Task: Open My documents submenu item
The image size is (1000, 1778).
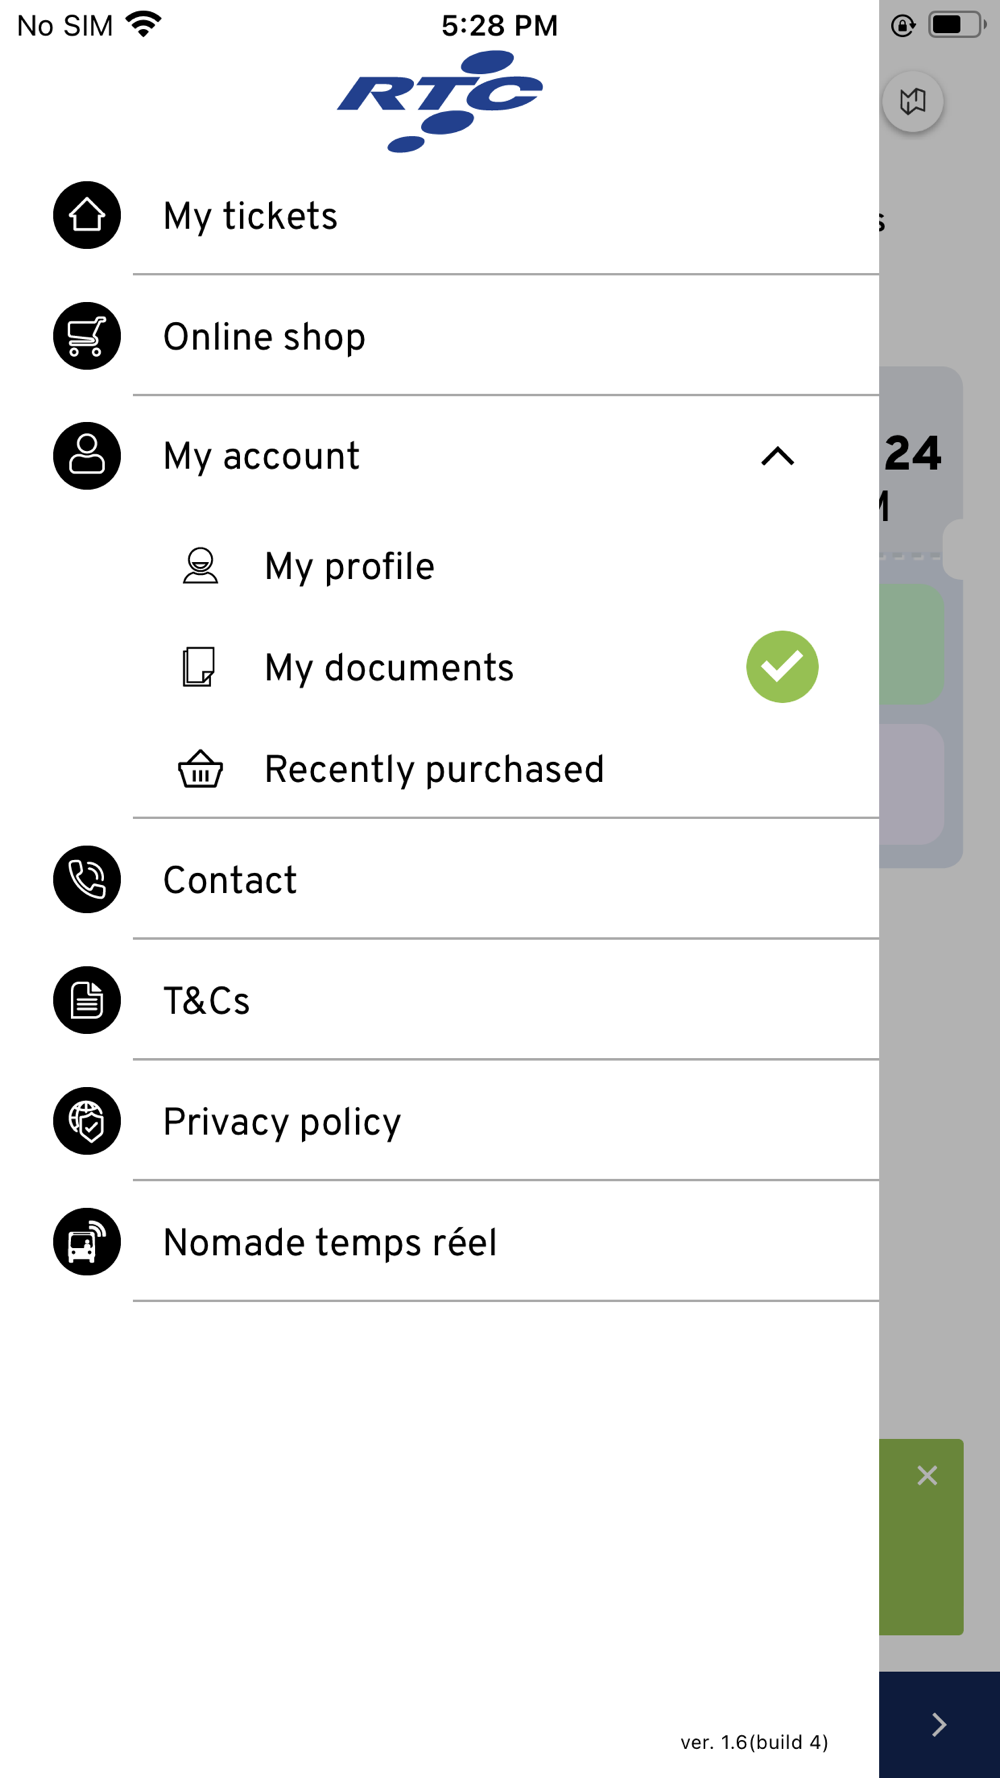Action: pyautogui.click(x=388, y=668)
